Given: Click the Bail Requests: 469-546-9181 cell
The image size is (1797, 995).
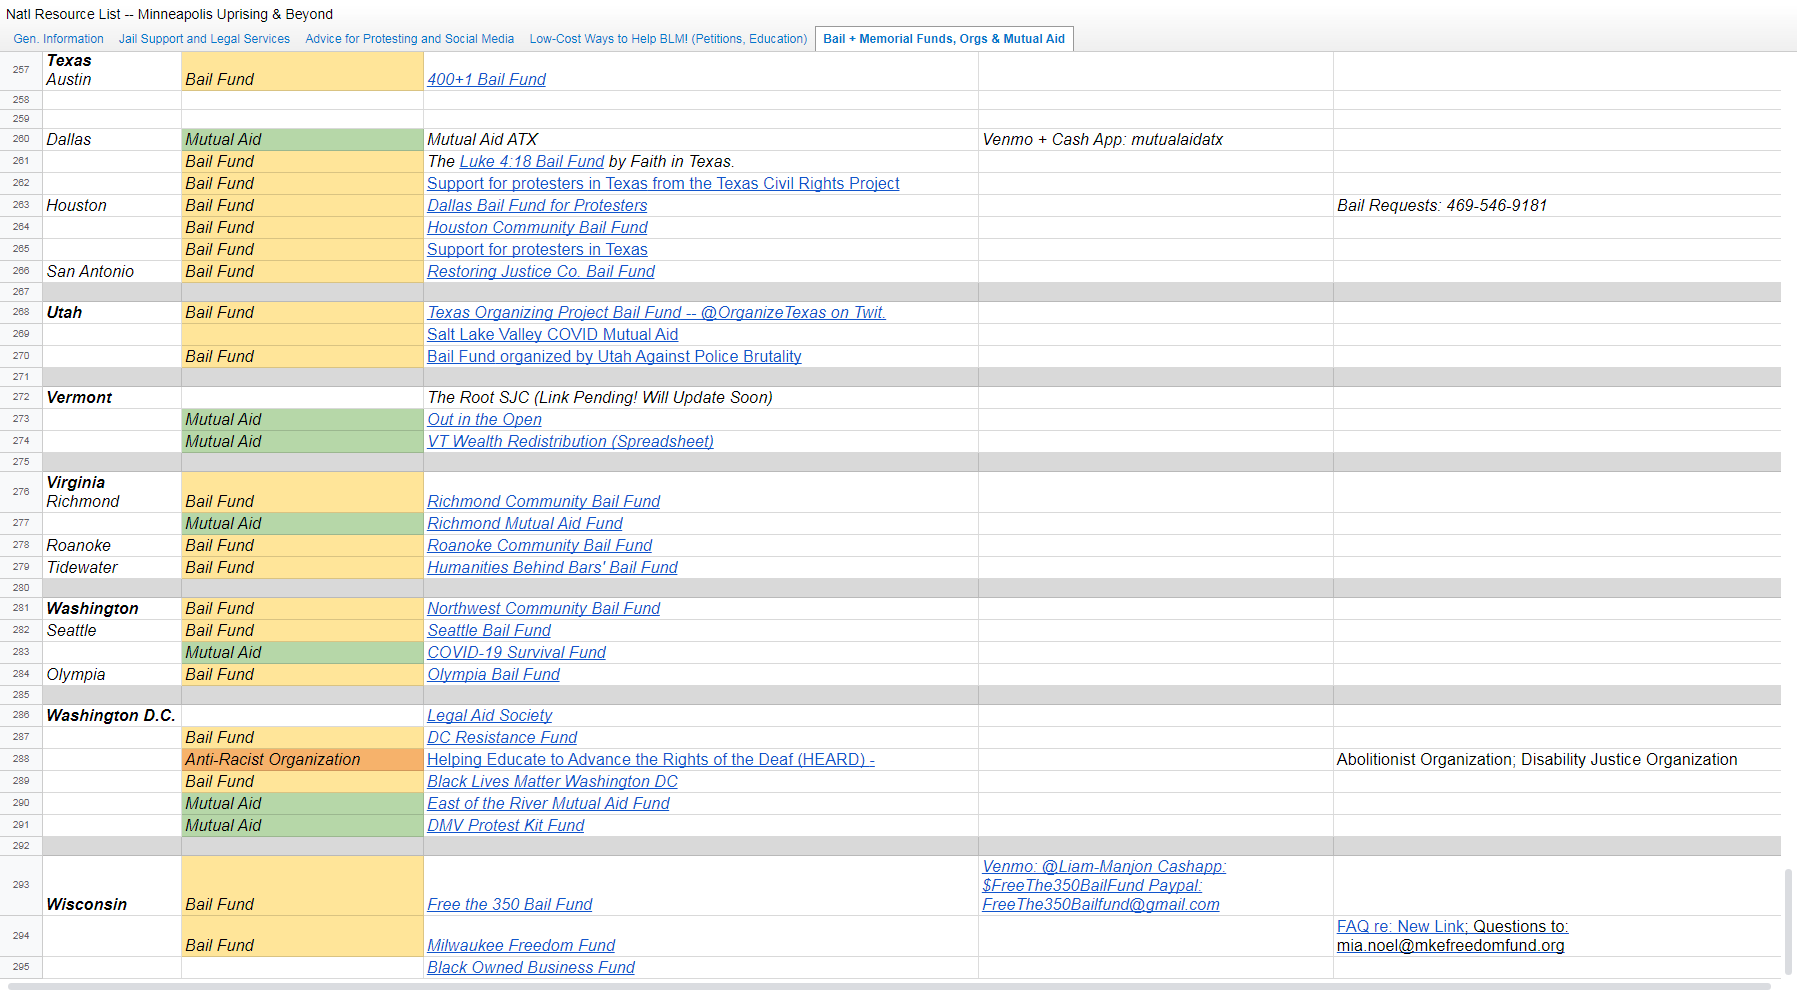Looking at the screenshot, I should pos(1557,206).
